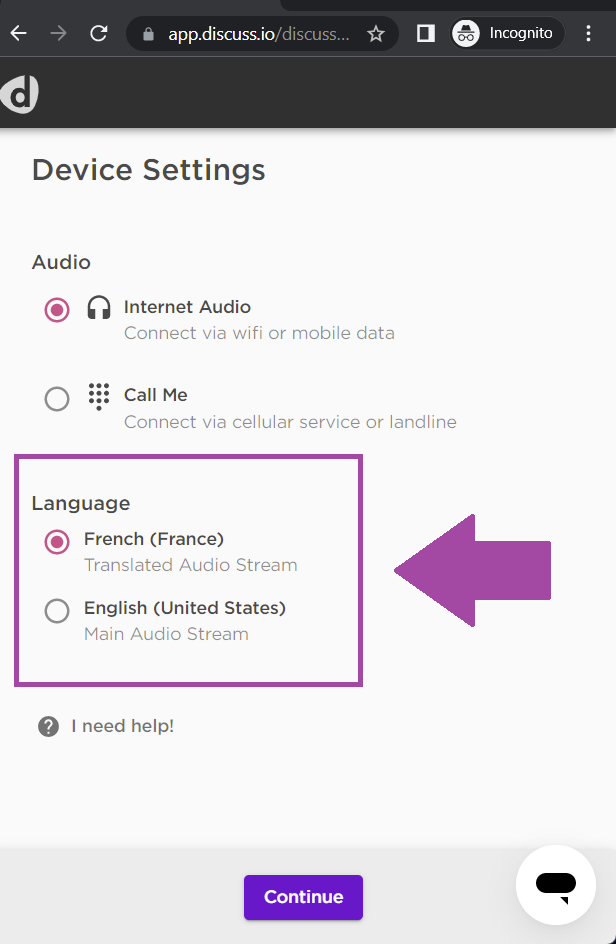
Task: Click the Continue button
Action: point(303,897)
